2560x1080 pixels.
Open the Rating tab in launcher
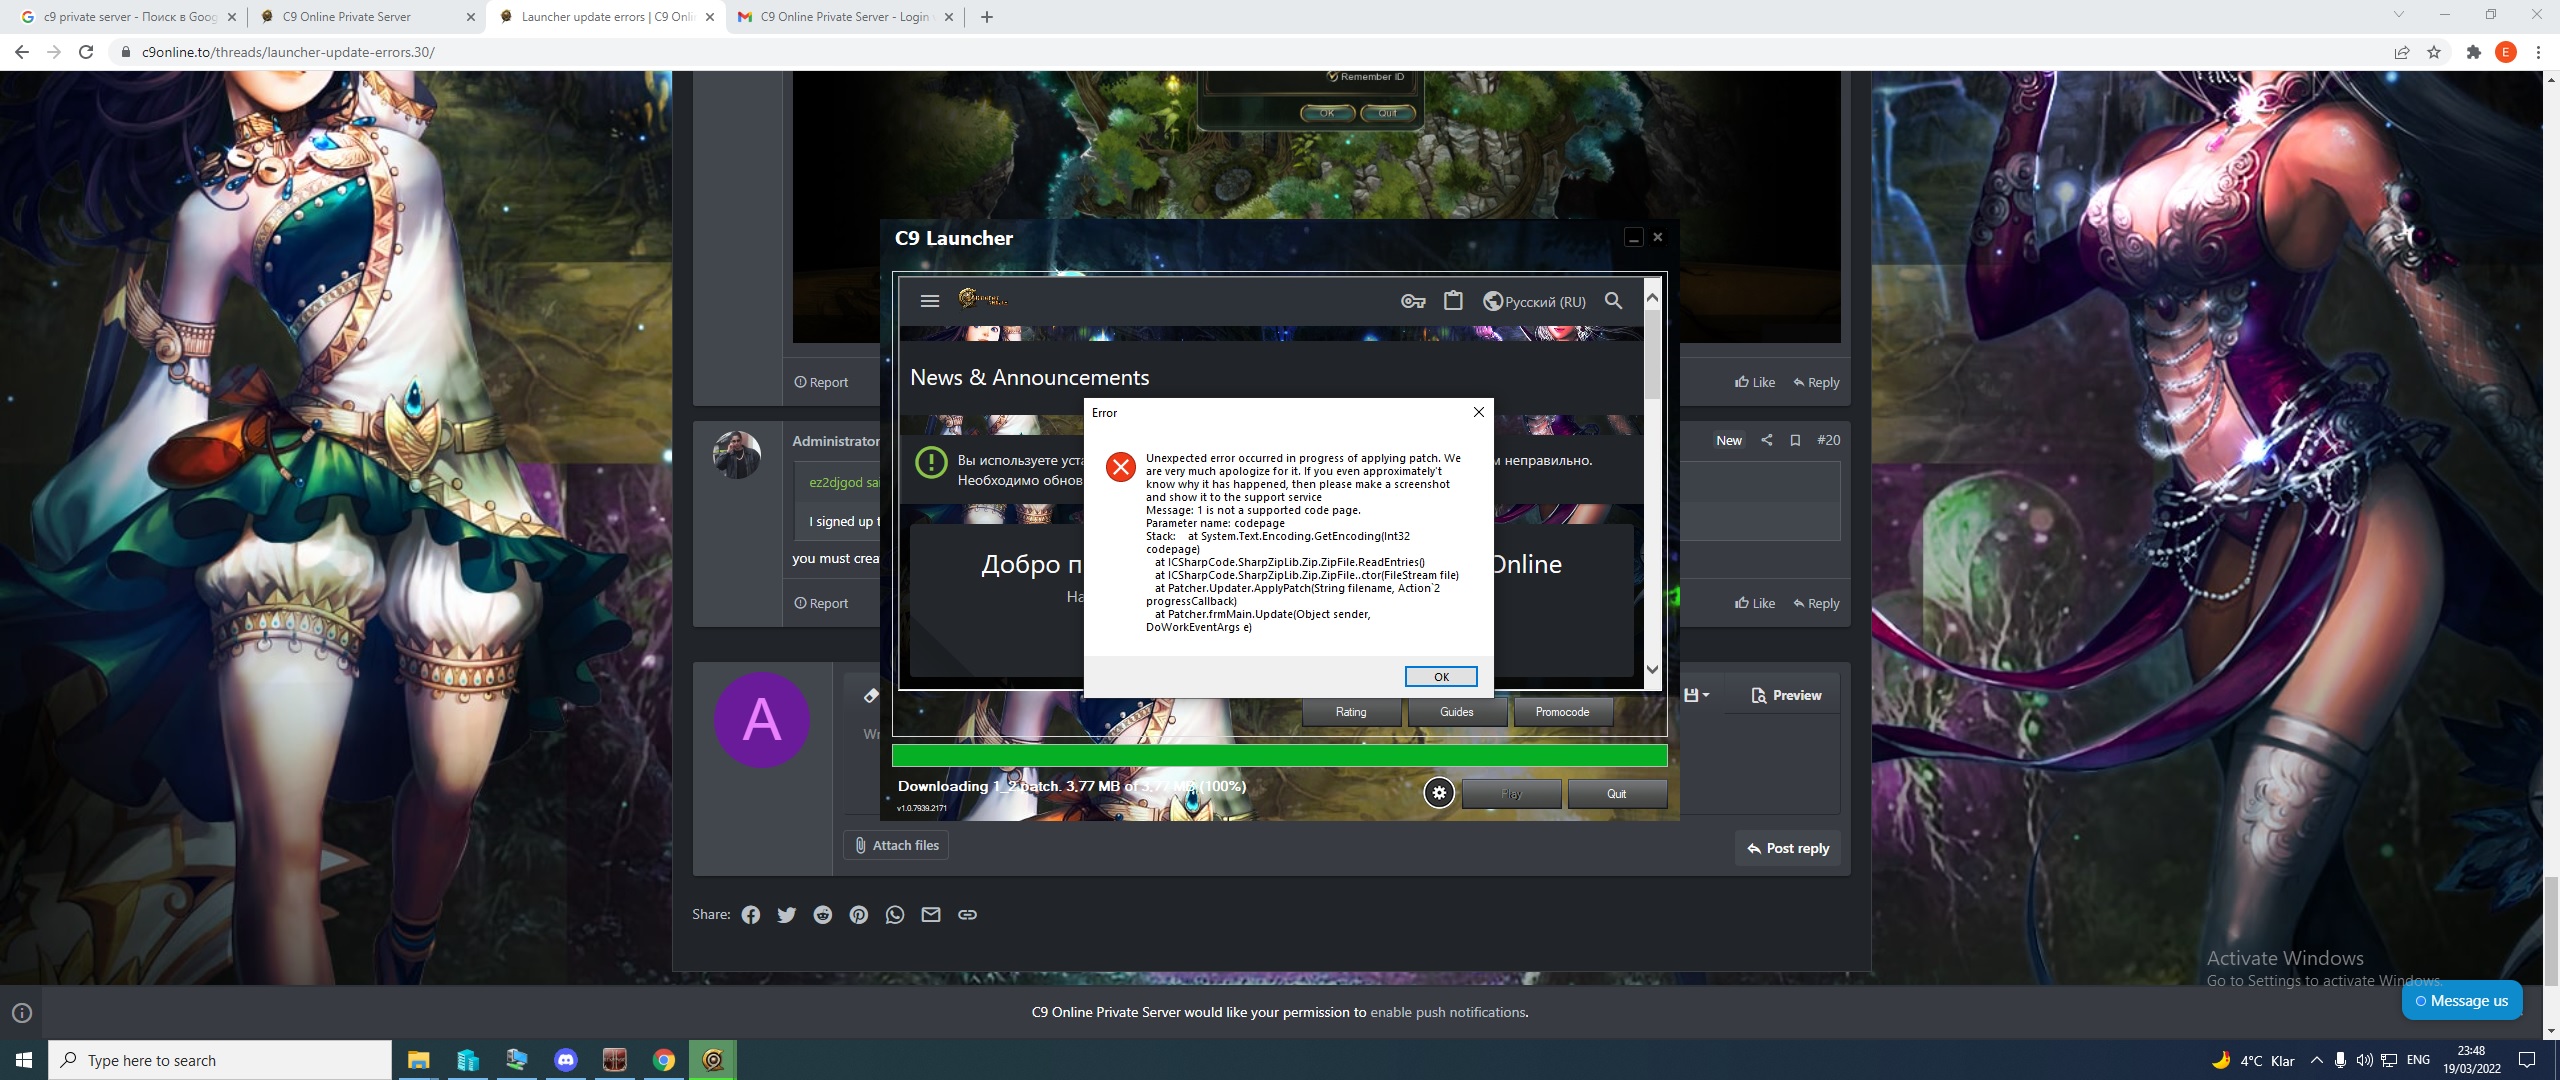tap(1351, 712)
